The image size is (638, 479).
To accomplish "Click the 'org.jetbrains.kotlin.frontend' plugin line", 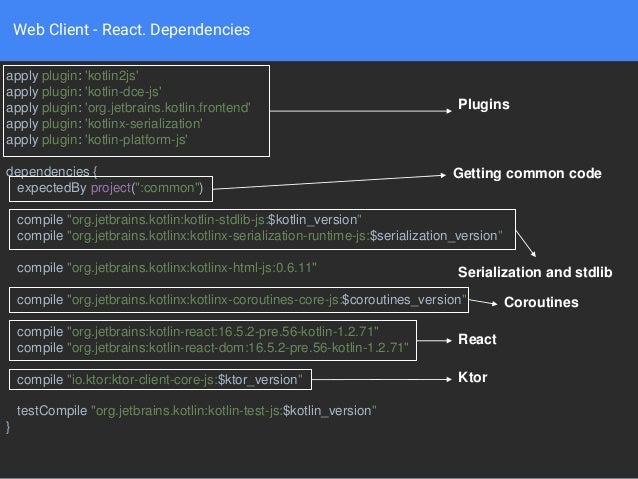I will 128,108.
